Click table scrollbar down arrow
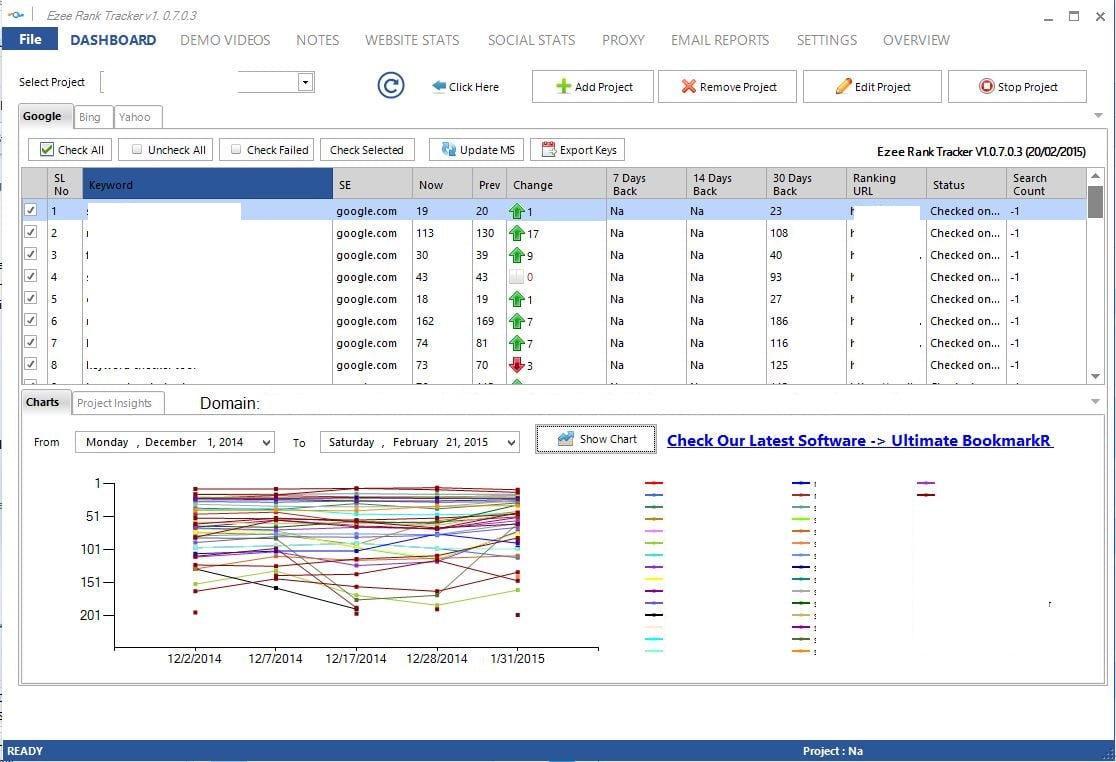Viewport: 1116px width, 762px height. [x=1095, y=376]
